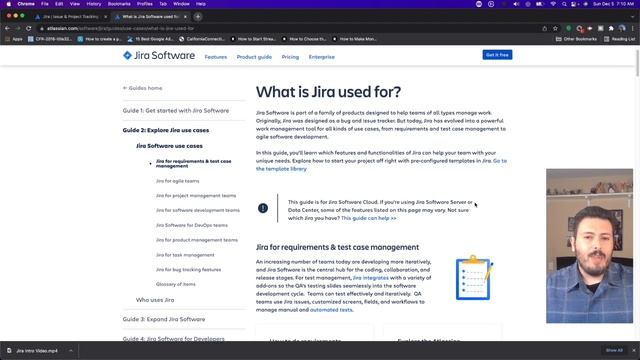Image resolution: width=640 pixels, height=360 pixels.
Task: Open Chrome's History menu
Action: pos(93,4)
